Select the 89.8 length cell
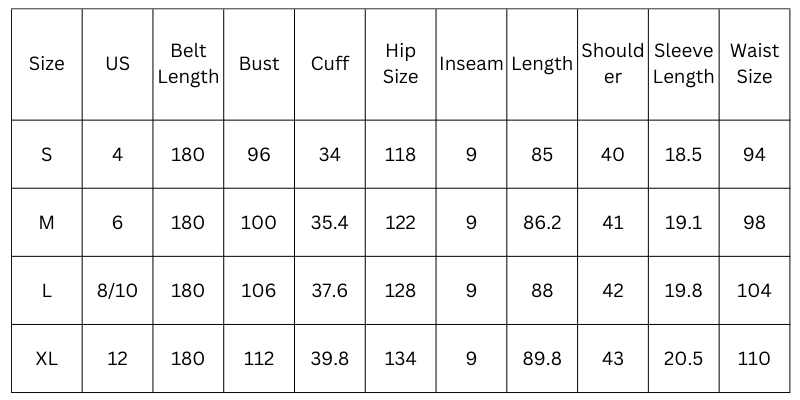This screenshot has height=400, width=800. pos(542,358)
